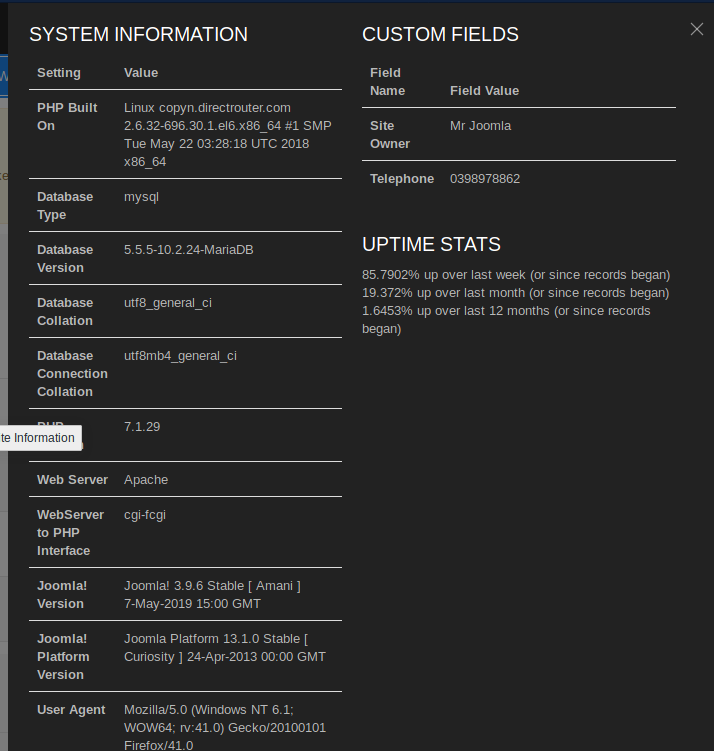Click the 'mysql' database type value
Image resolution: width=714 pixels, height=751 pixels.
(x=141, y=197)
